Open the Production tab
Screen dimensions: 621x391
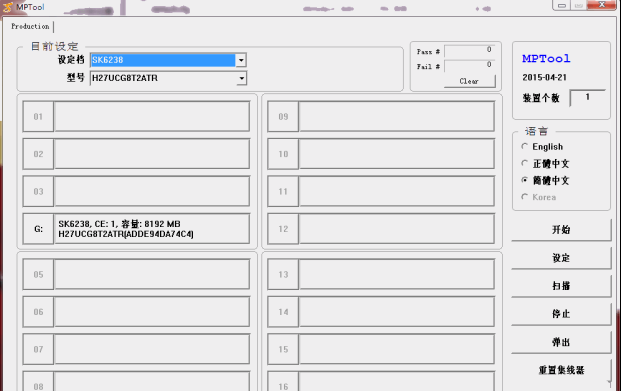point(30,27)
